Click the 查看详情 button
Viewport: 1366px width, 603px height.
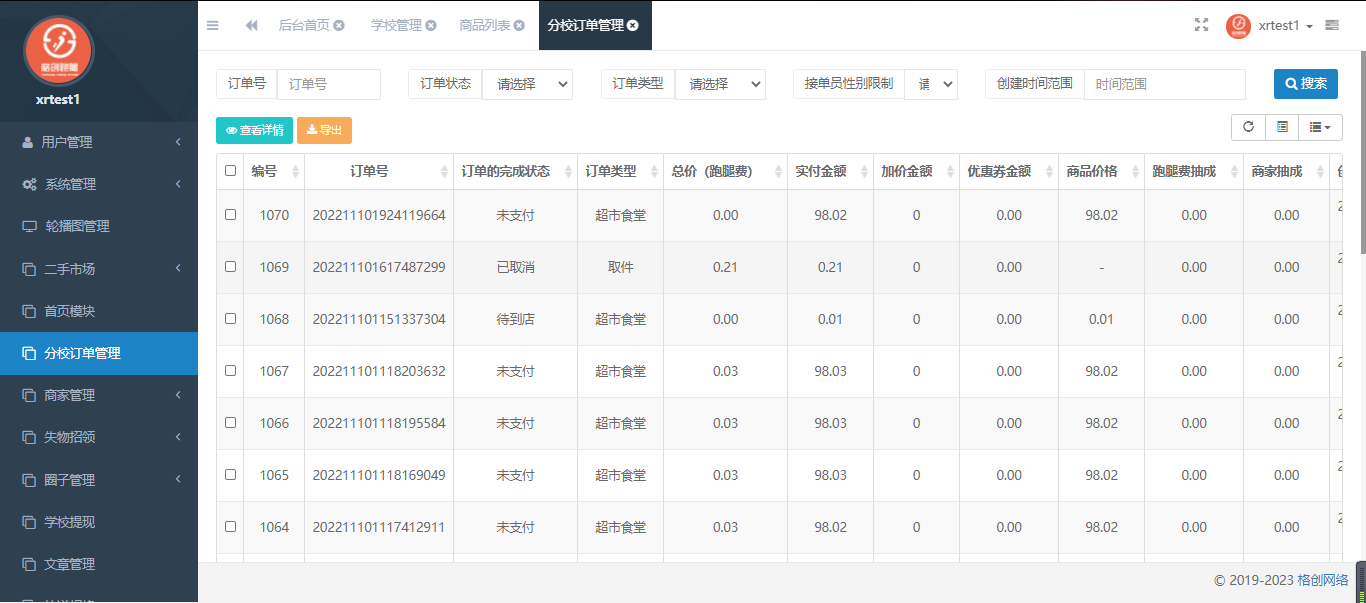254,130
